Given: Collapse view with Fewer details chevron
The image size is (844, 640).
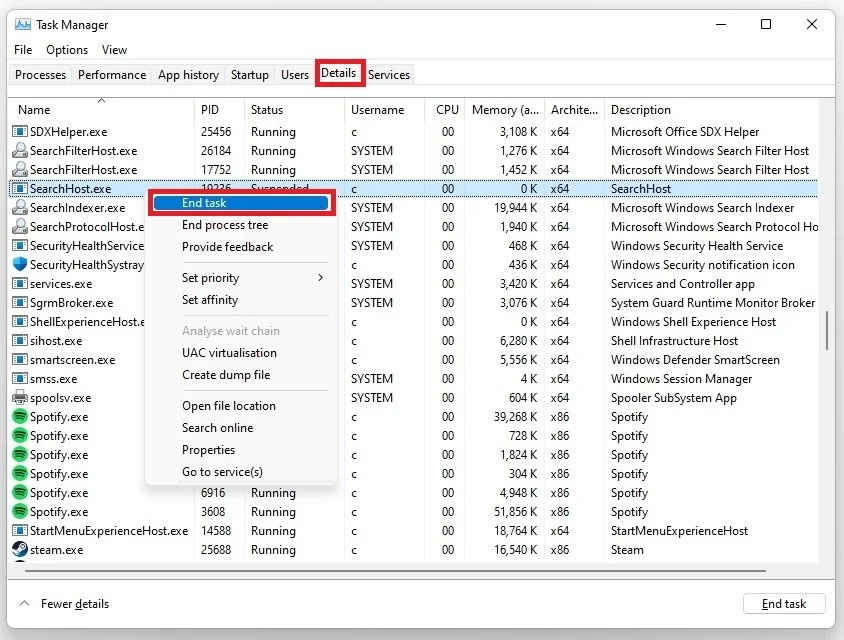Looking at the screenshot, I should click(x=24, y=603).
